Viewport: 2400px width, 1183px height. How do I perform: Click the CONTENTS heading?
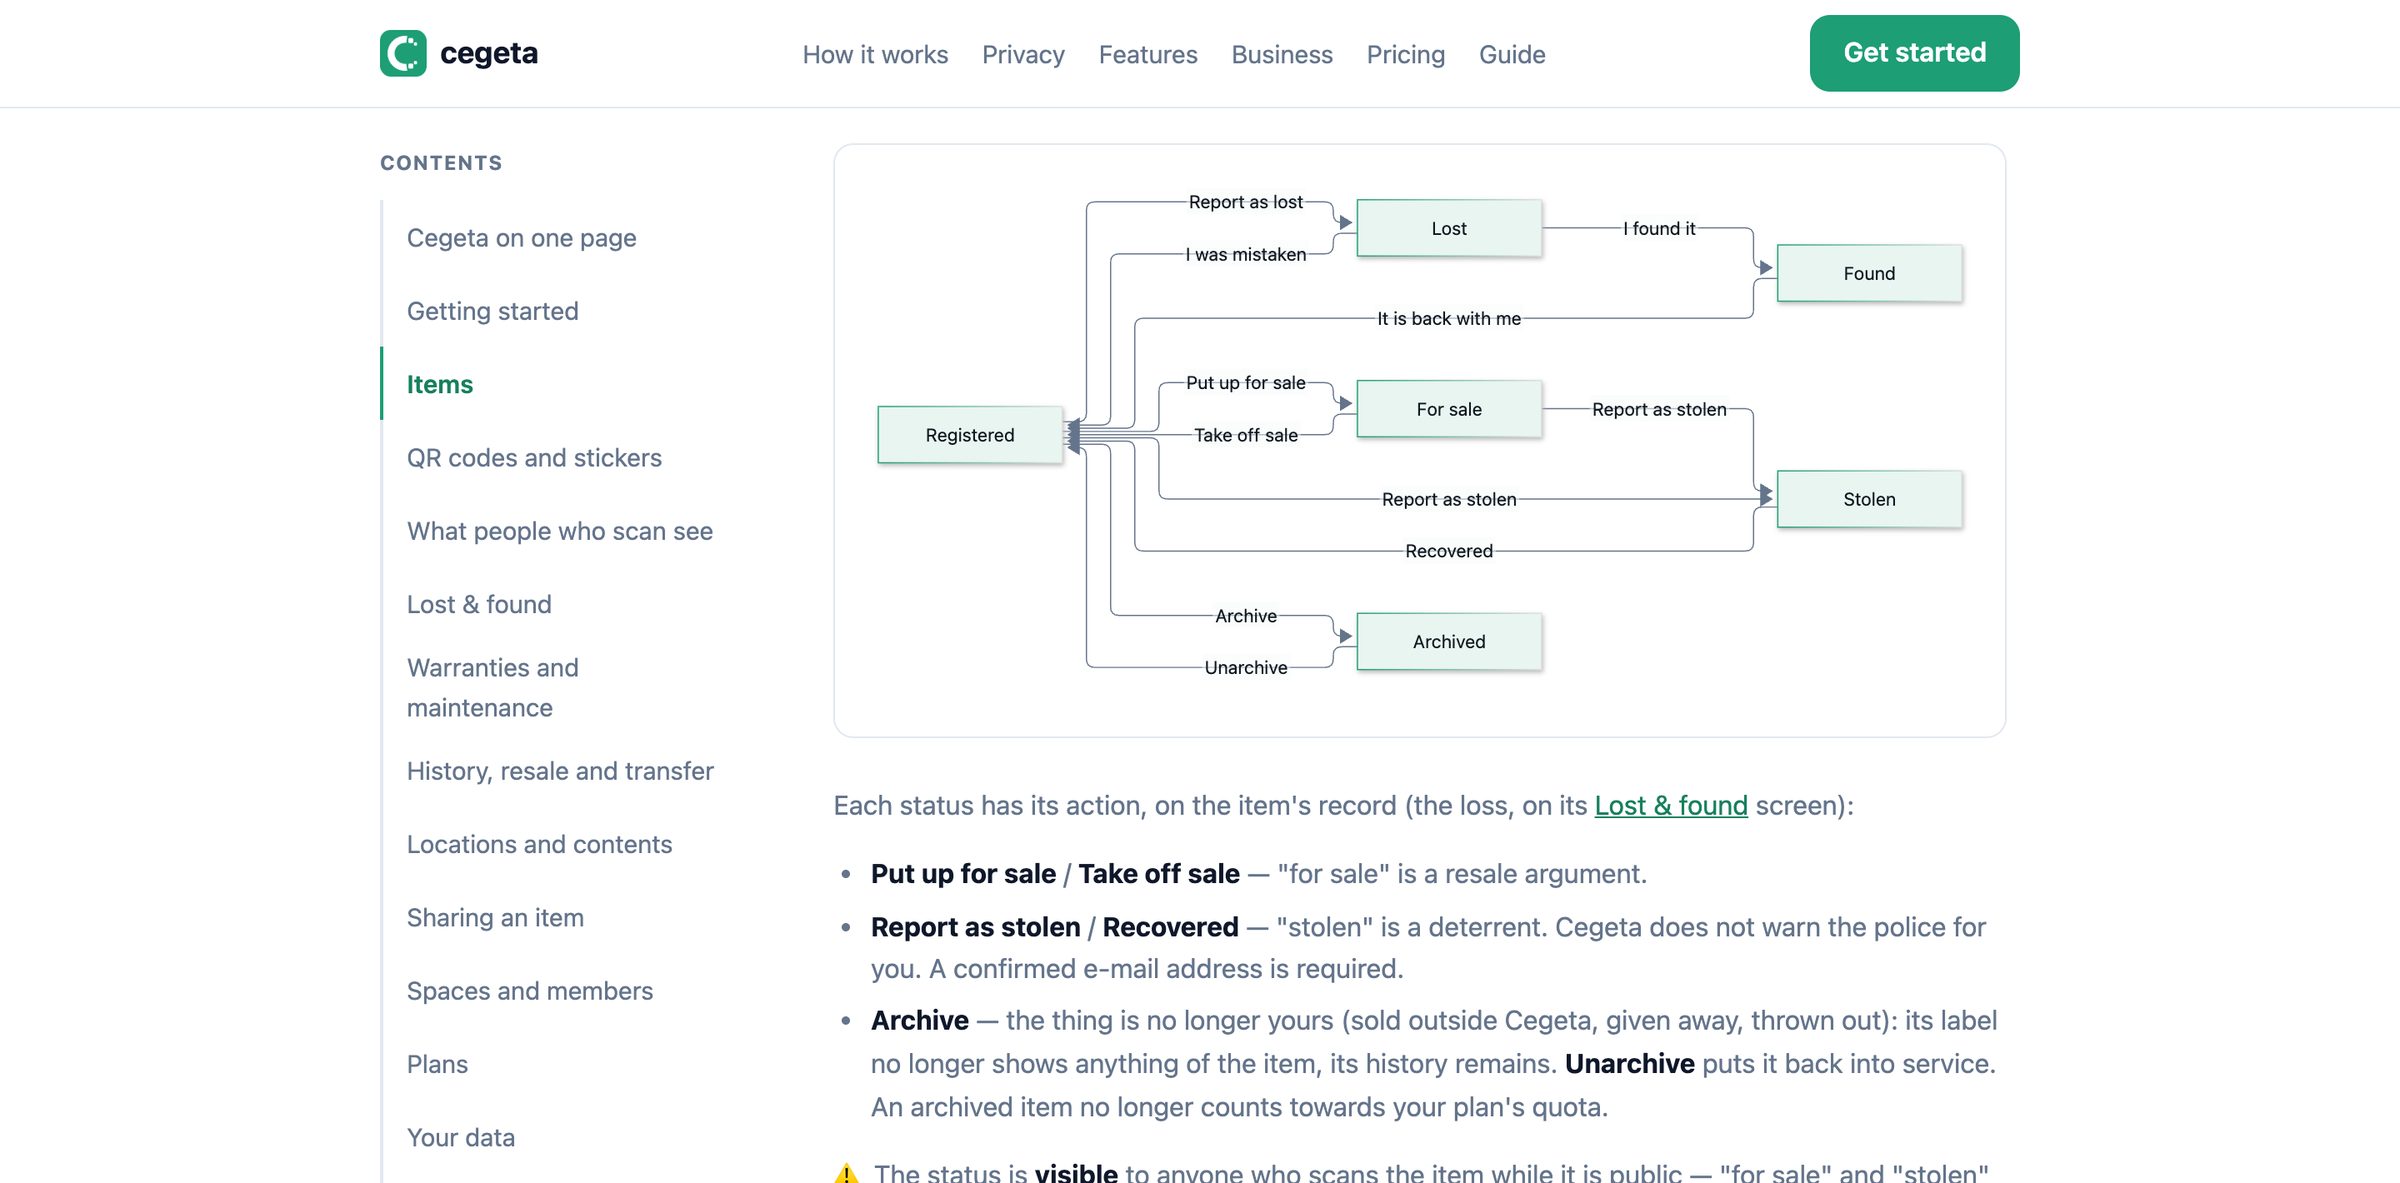tap(441, 163)
